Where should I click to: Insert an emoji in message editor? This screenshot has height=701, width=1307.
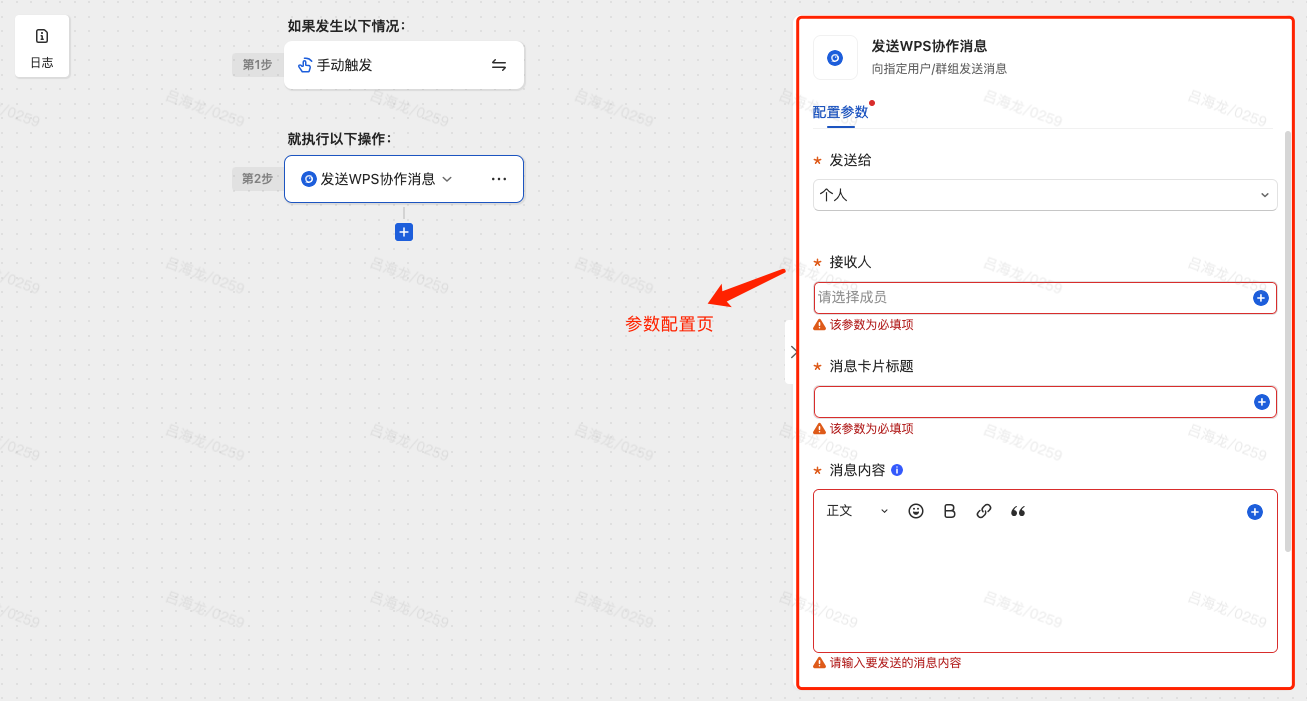[x=916, y=511]
